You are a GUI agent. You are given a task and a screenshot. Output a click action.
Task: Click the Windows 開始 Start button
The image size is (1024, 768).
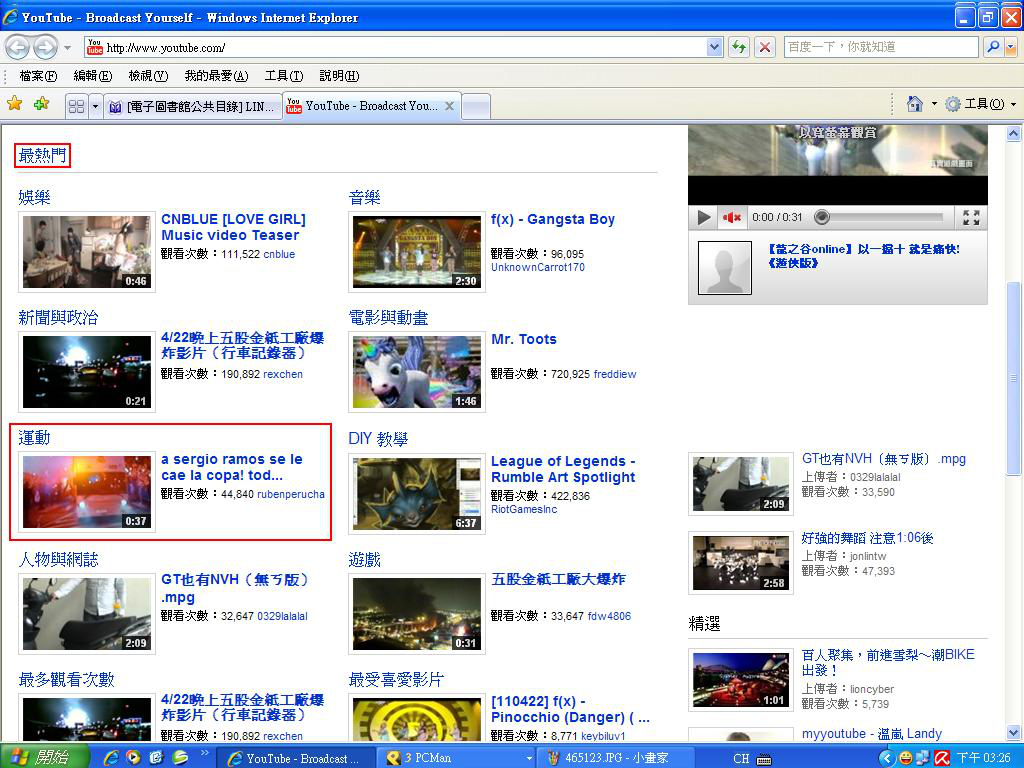45,757
